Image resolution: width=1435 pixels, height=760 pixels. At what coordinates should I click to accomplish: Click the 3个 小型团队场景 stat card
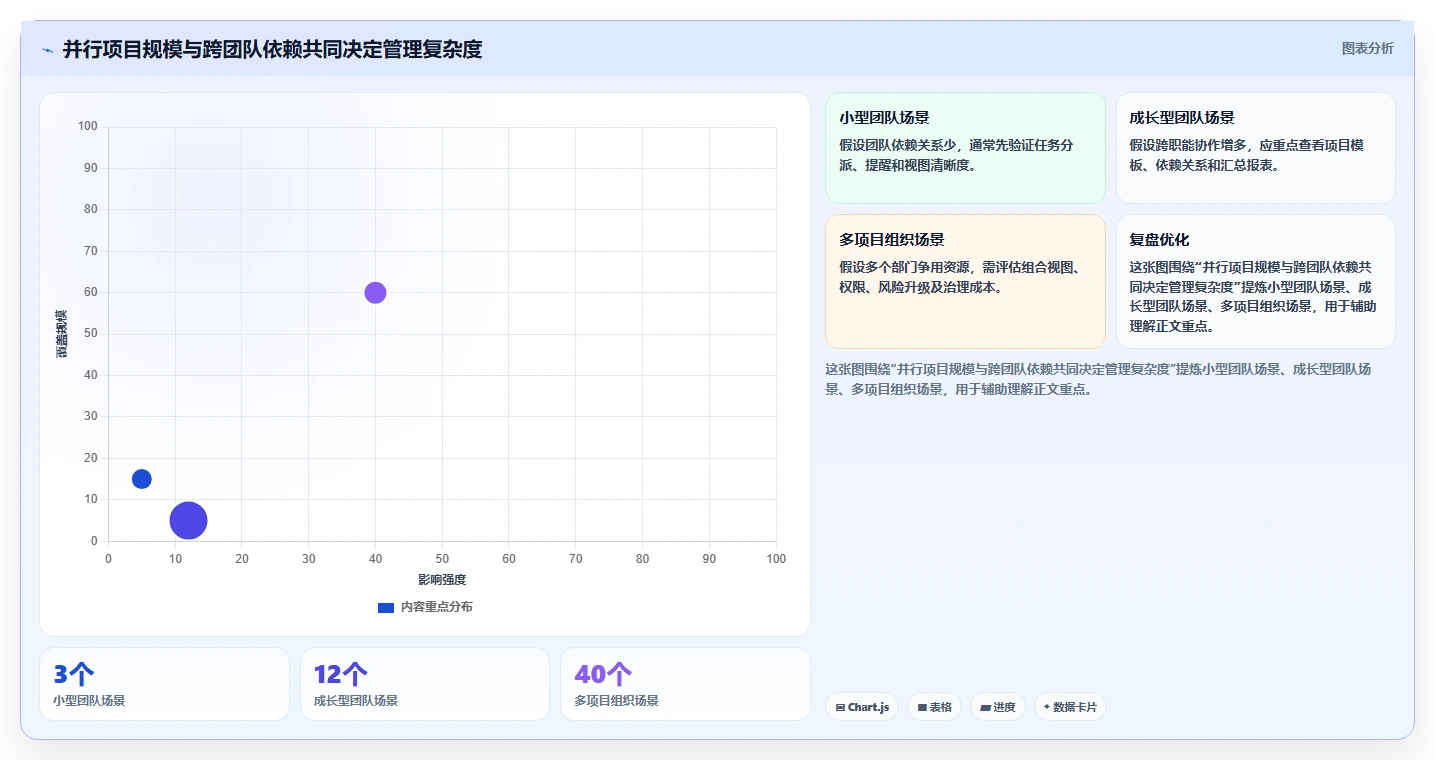click(x=164, y=684)
